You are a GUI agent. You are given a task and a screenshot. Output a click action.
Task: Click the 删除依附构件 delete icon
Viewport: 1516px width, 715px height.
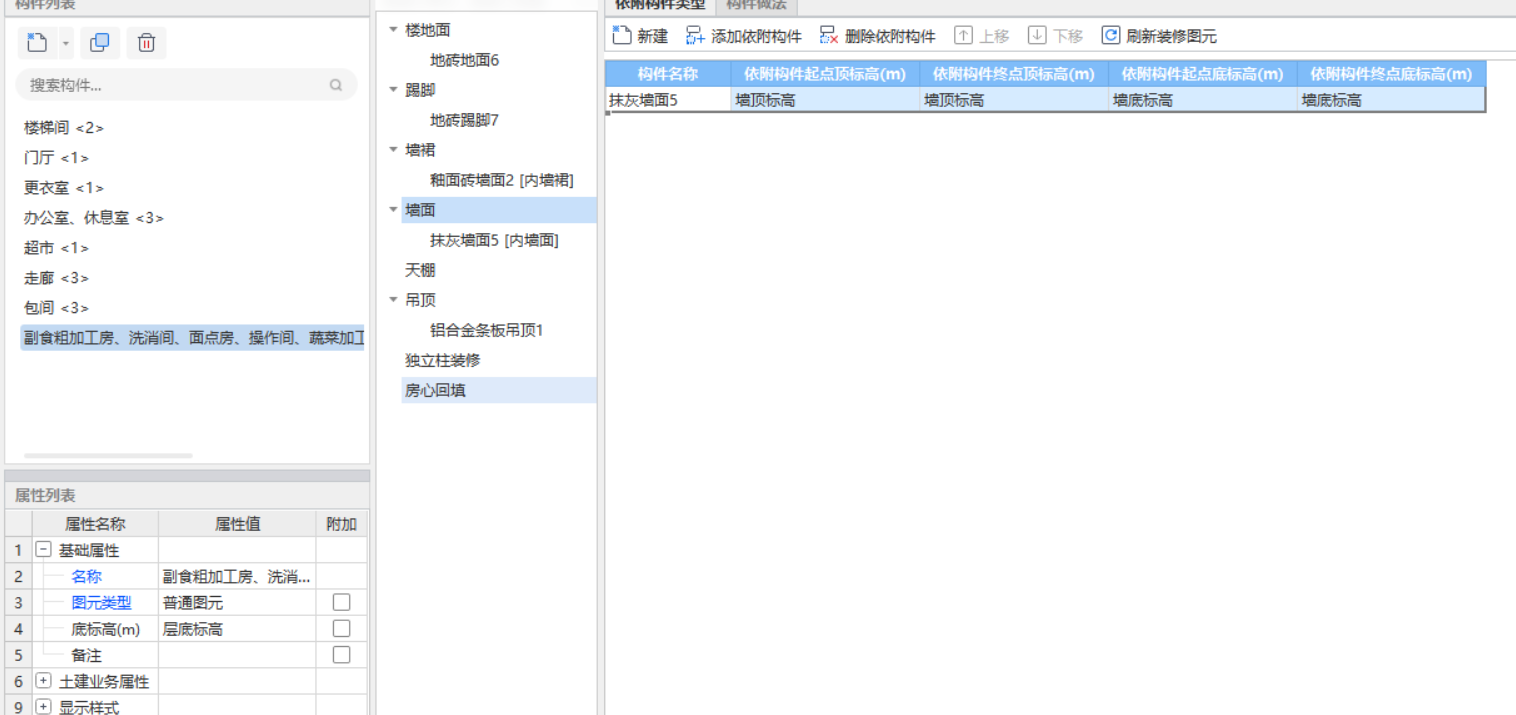point(827,34)
